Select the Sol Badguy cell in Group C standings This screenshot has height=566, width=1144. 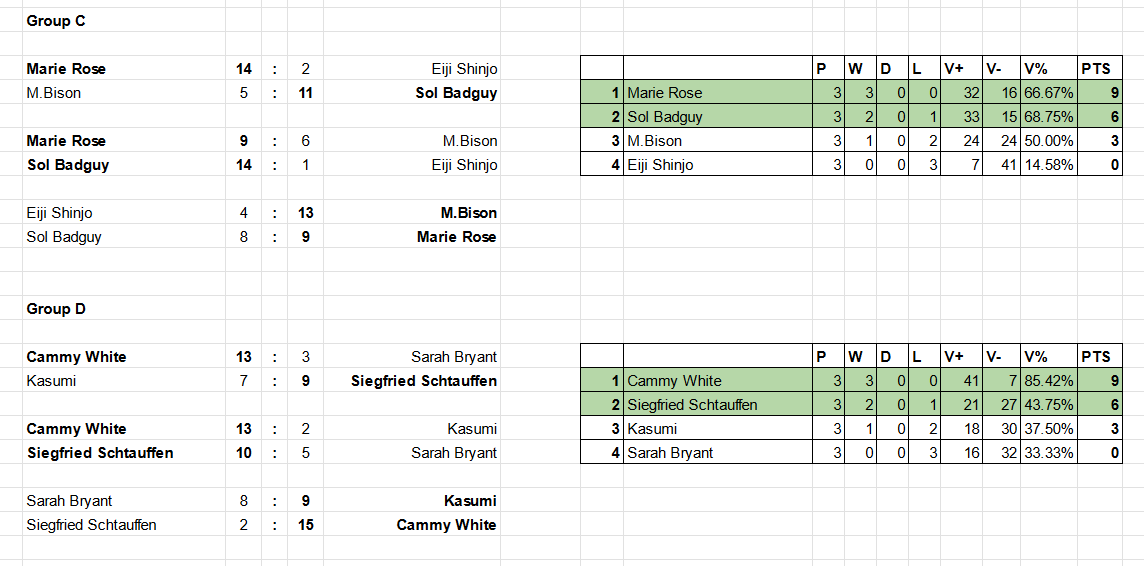718,117
